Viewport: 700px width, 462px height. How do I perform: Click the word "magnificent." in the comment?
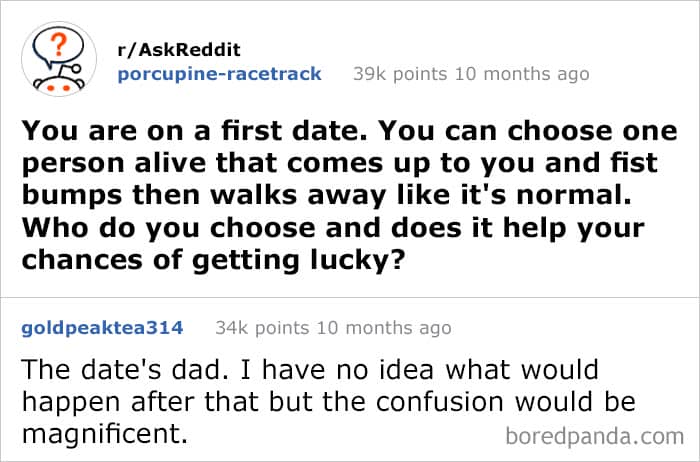tap(104, 436)
